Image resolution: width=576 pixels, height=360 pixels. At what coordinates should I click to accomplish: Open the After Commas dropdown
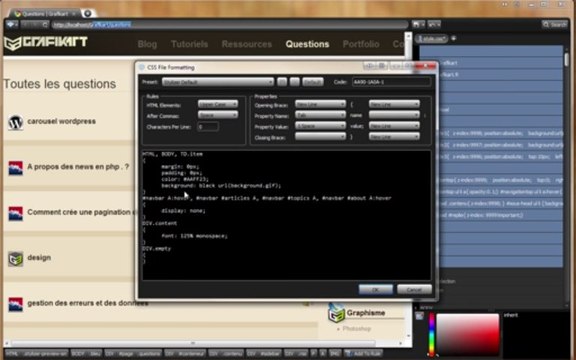pyautogui.click(x=218, y=115)
